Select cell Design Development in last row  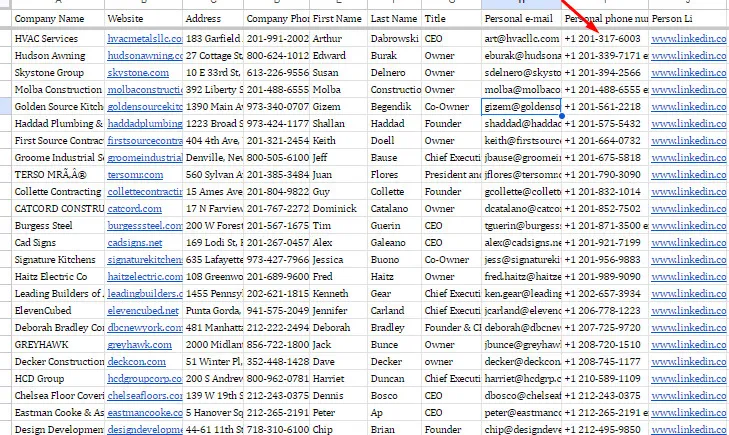point(58,429)
